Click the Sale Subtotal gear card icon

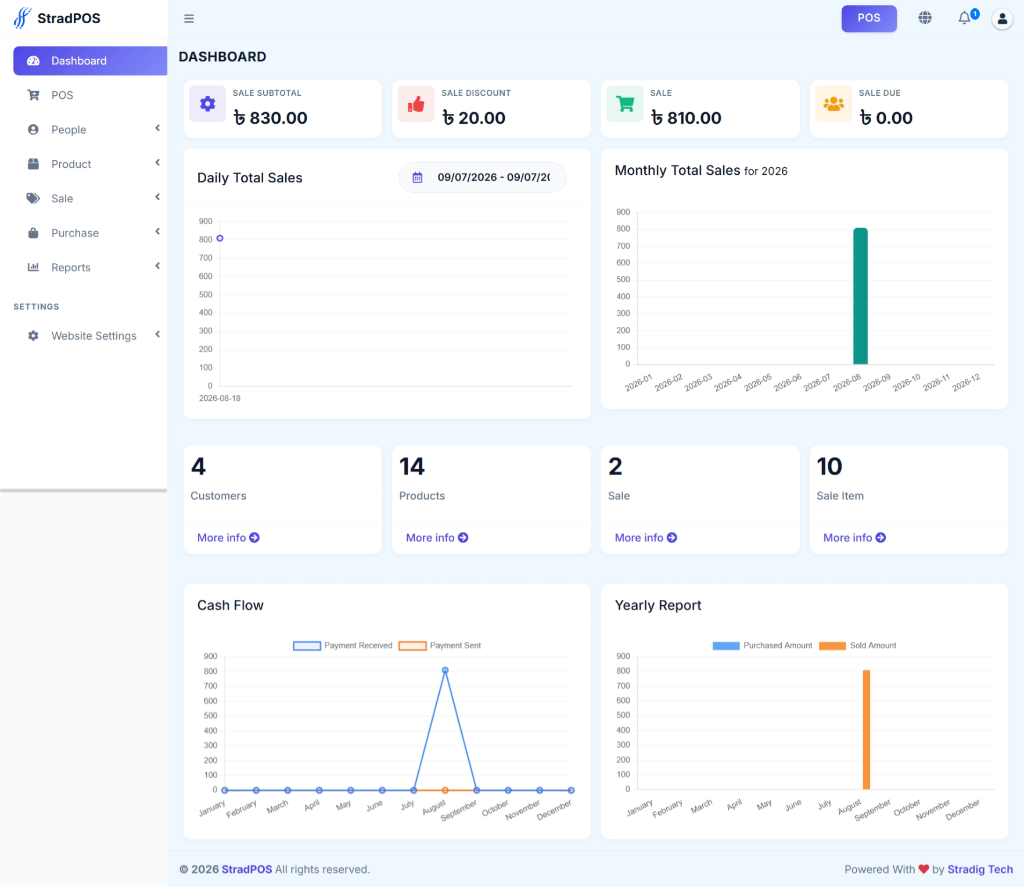point(208,103)
